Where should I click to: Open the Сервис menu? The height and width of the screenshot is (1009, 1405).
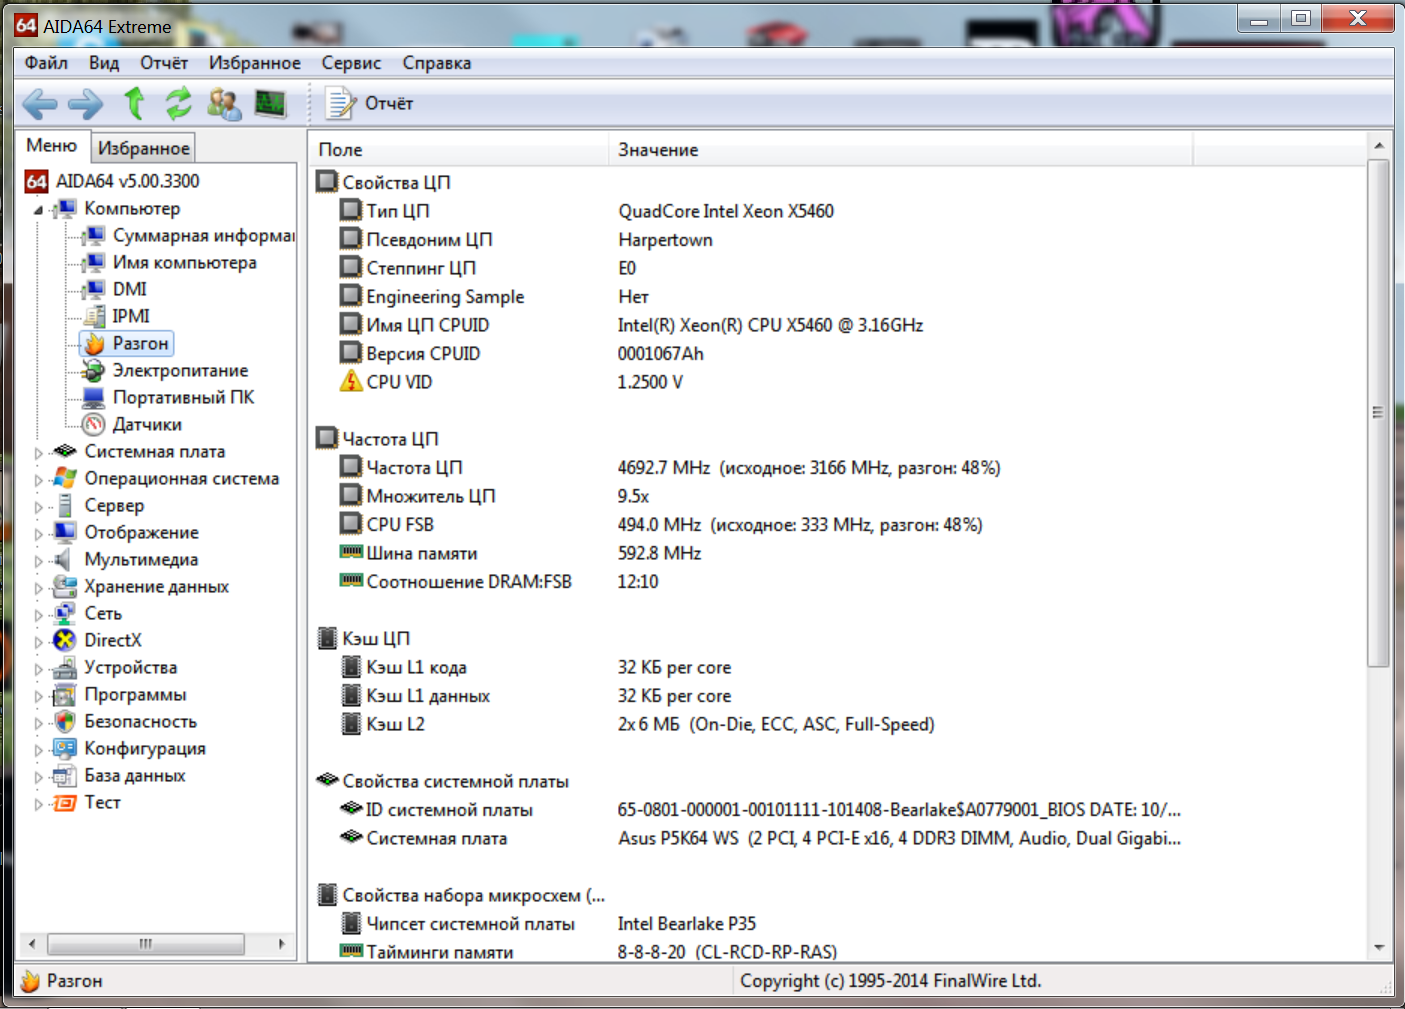point(351,63)
